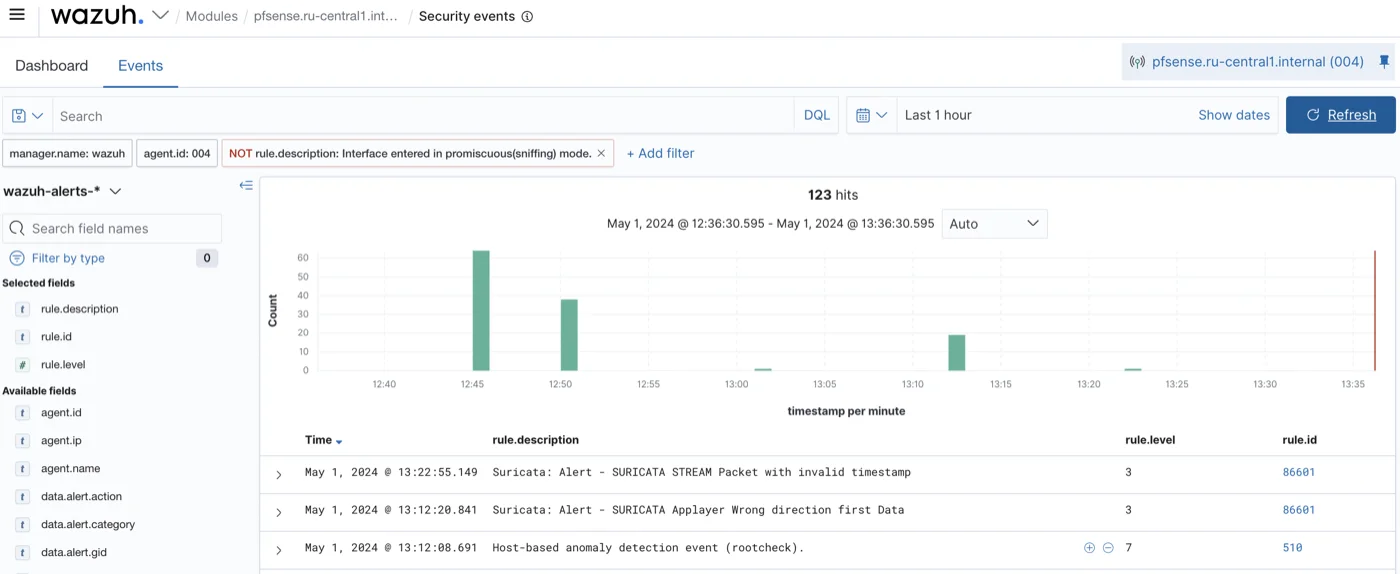
Task: Select rule.description in Selected fields
Action: tap(79, 309)
